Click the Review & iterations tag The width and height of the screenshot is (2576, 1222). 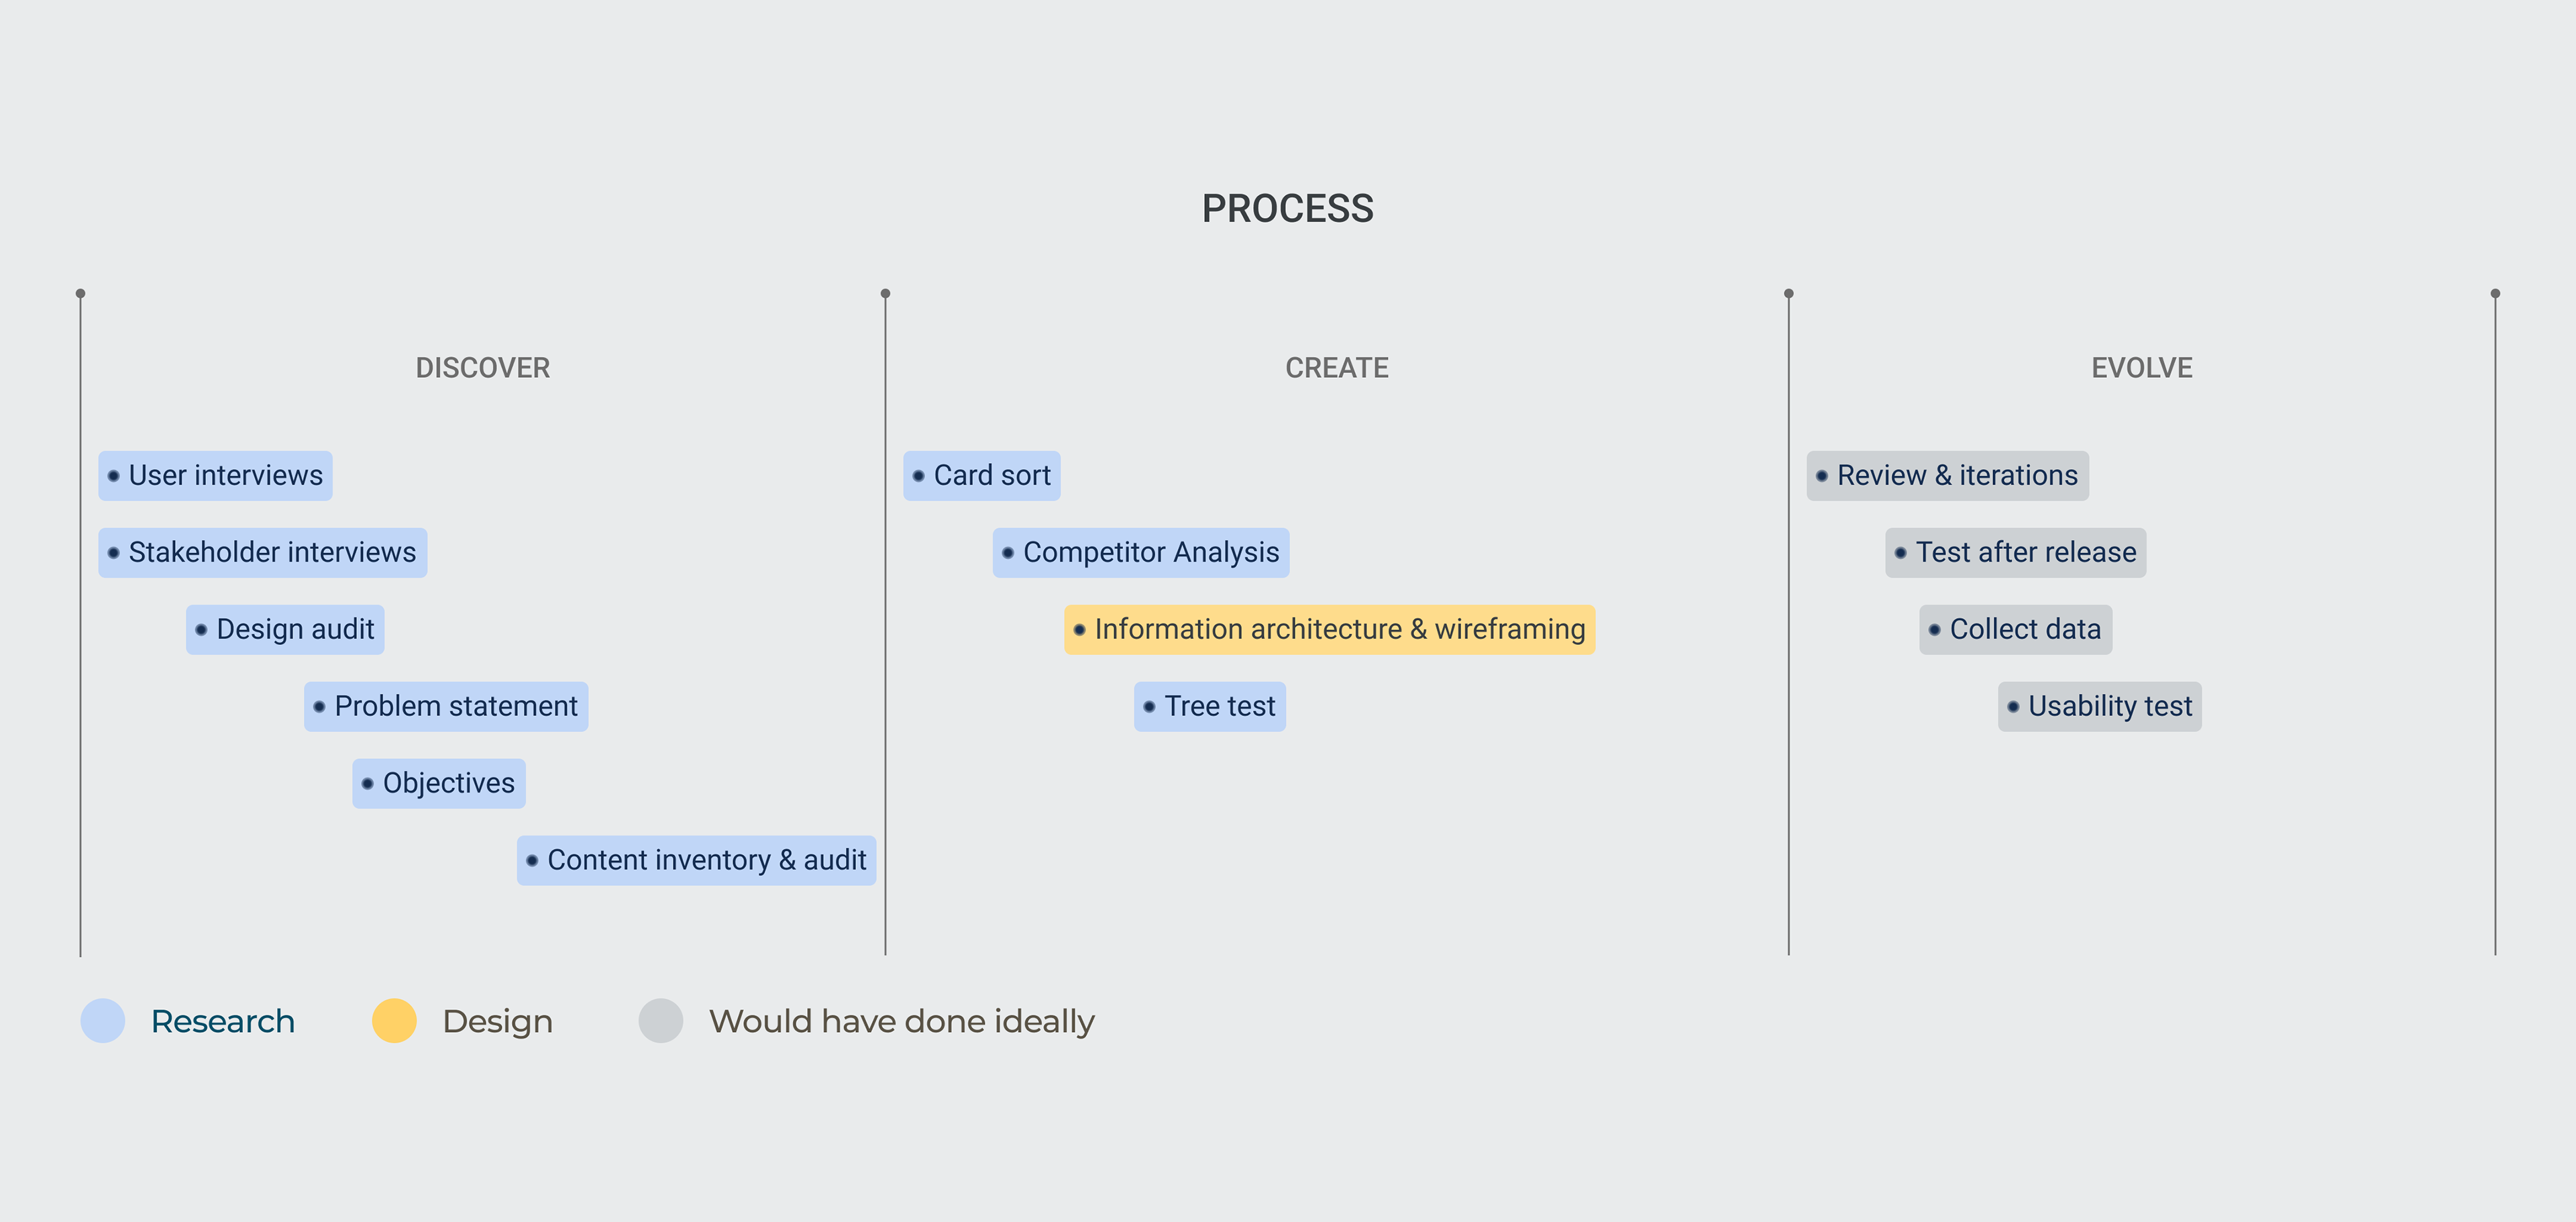pyautogui.click(x=1947, y=475)
